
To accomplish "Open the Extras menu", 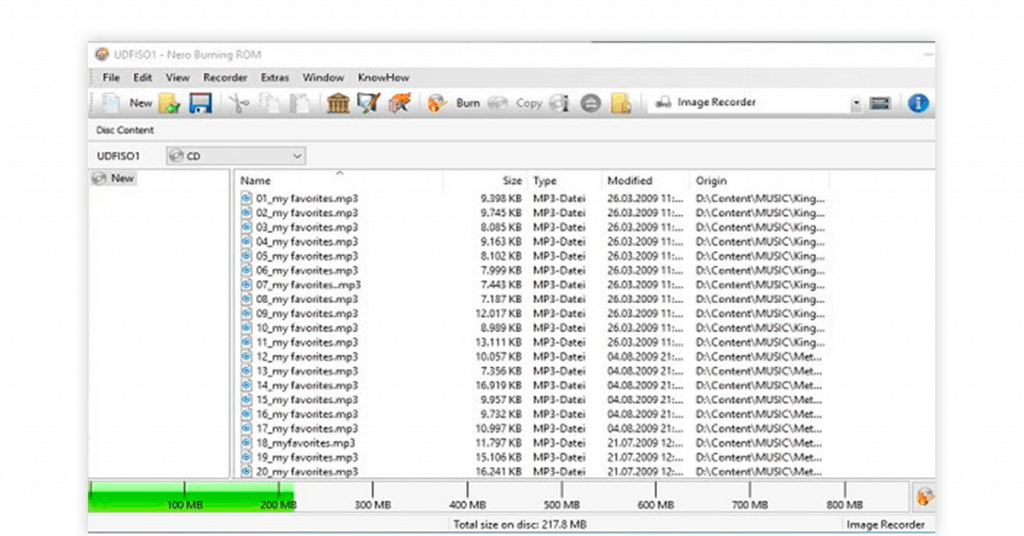I will (275, 77).
